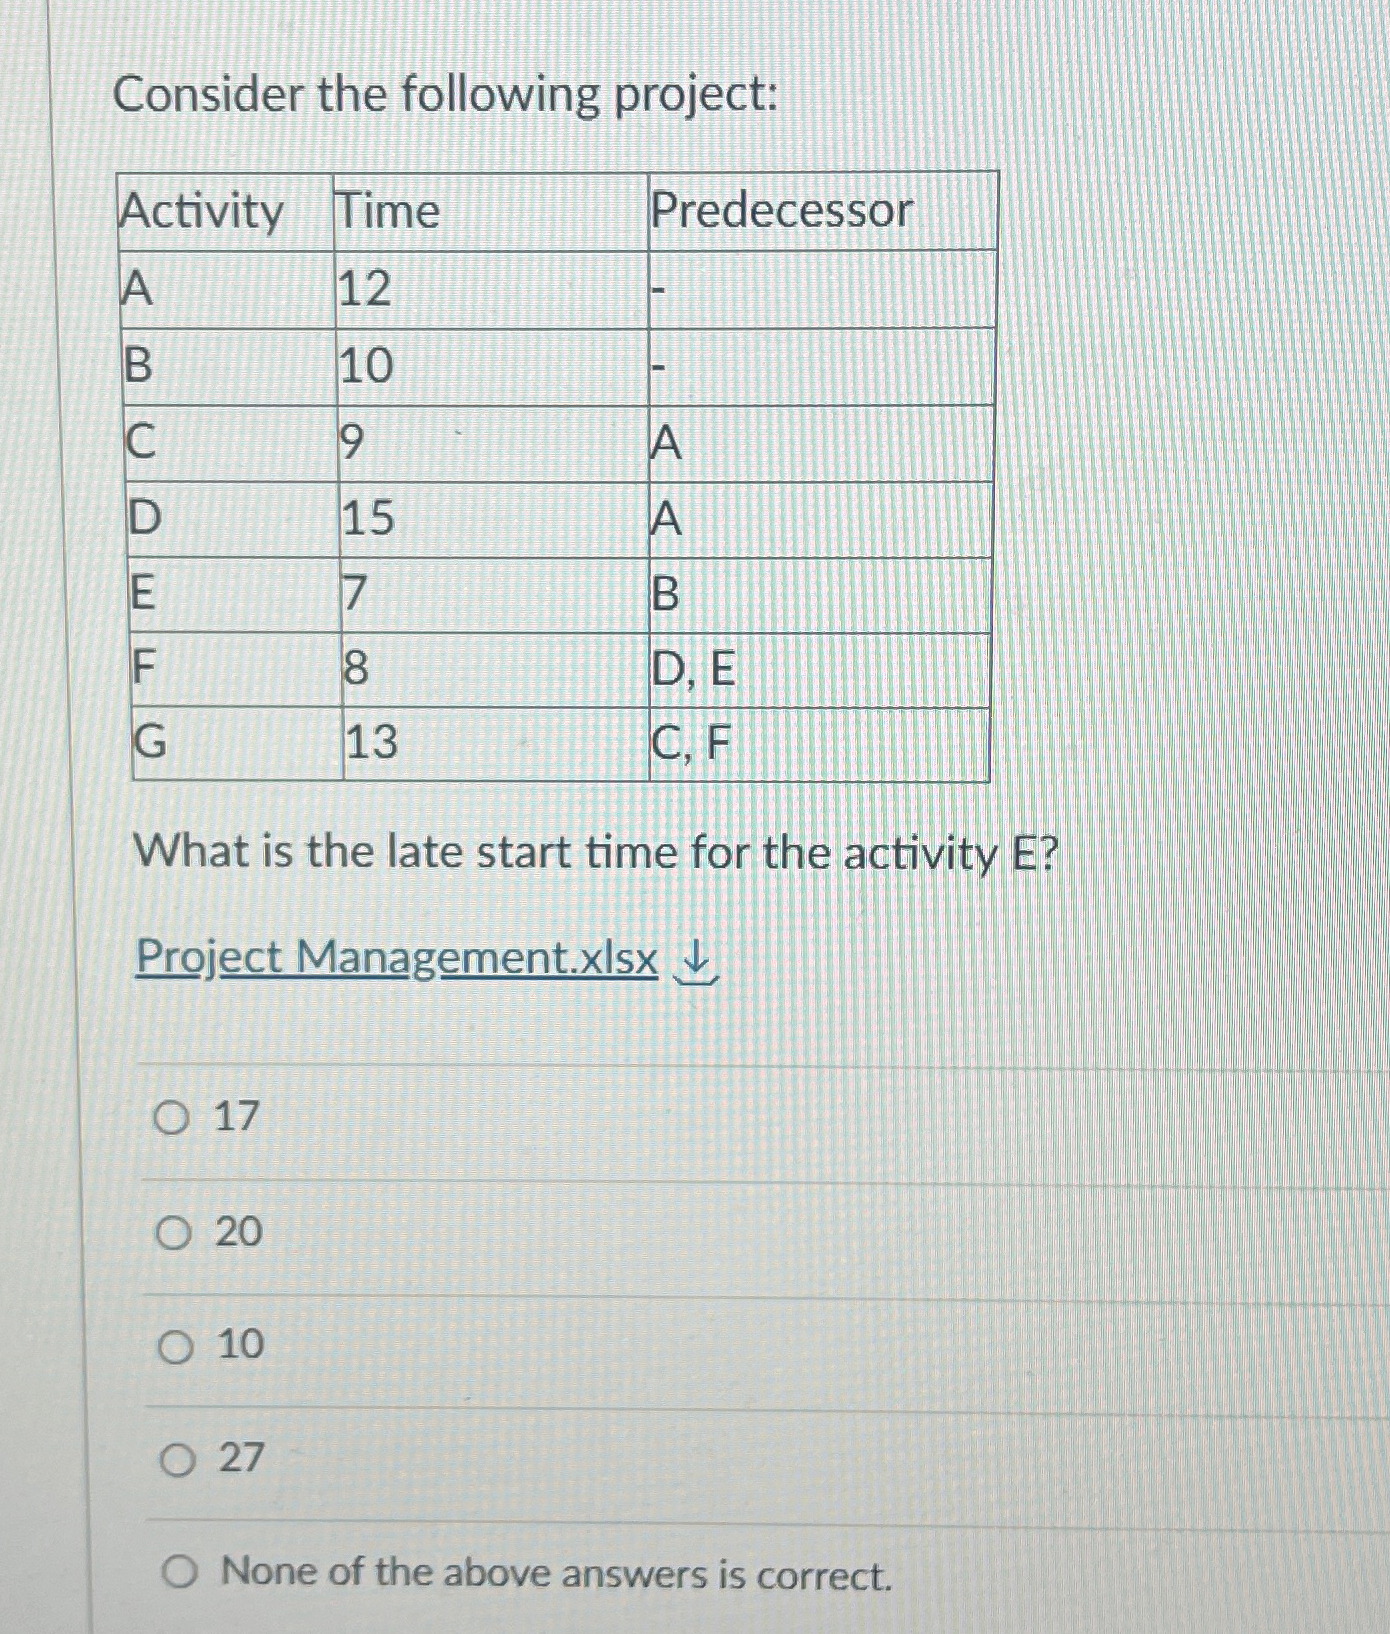Click the table row for Activity A
This screenshot has width=1390, height=1634.
[400, 287]
